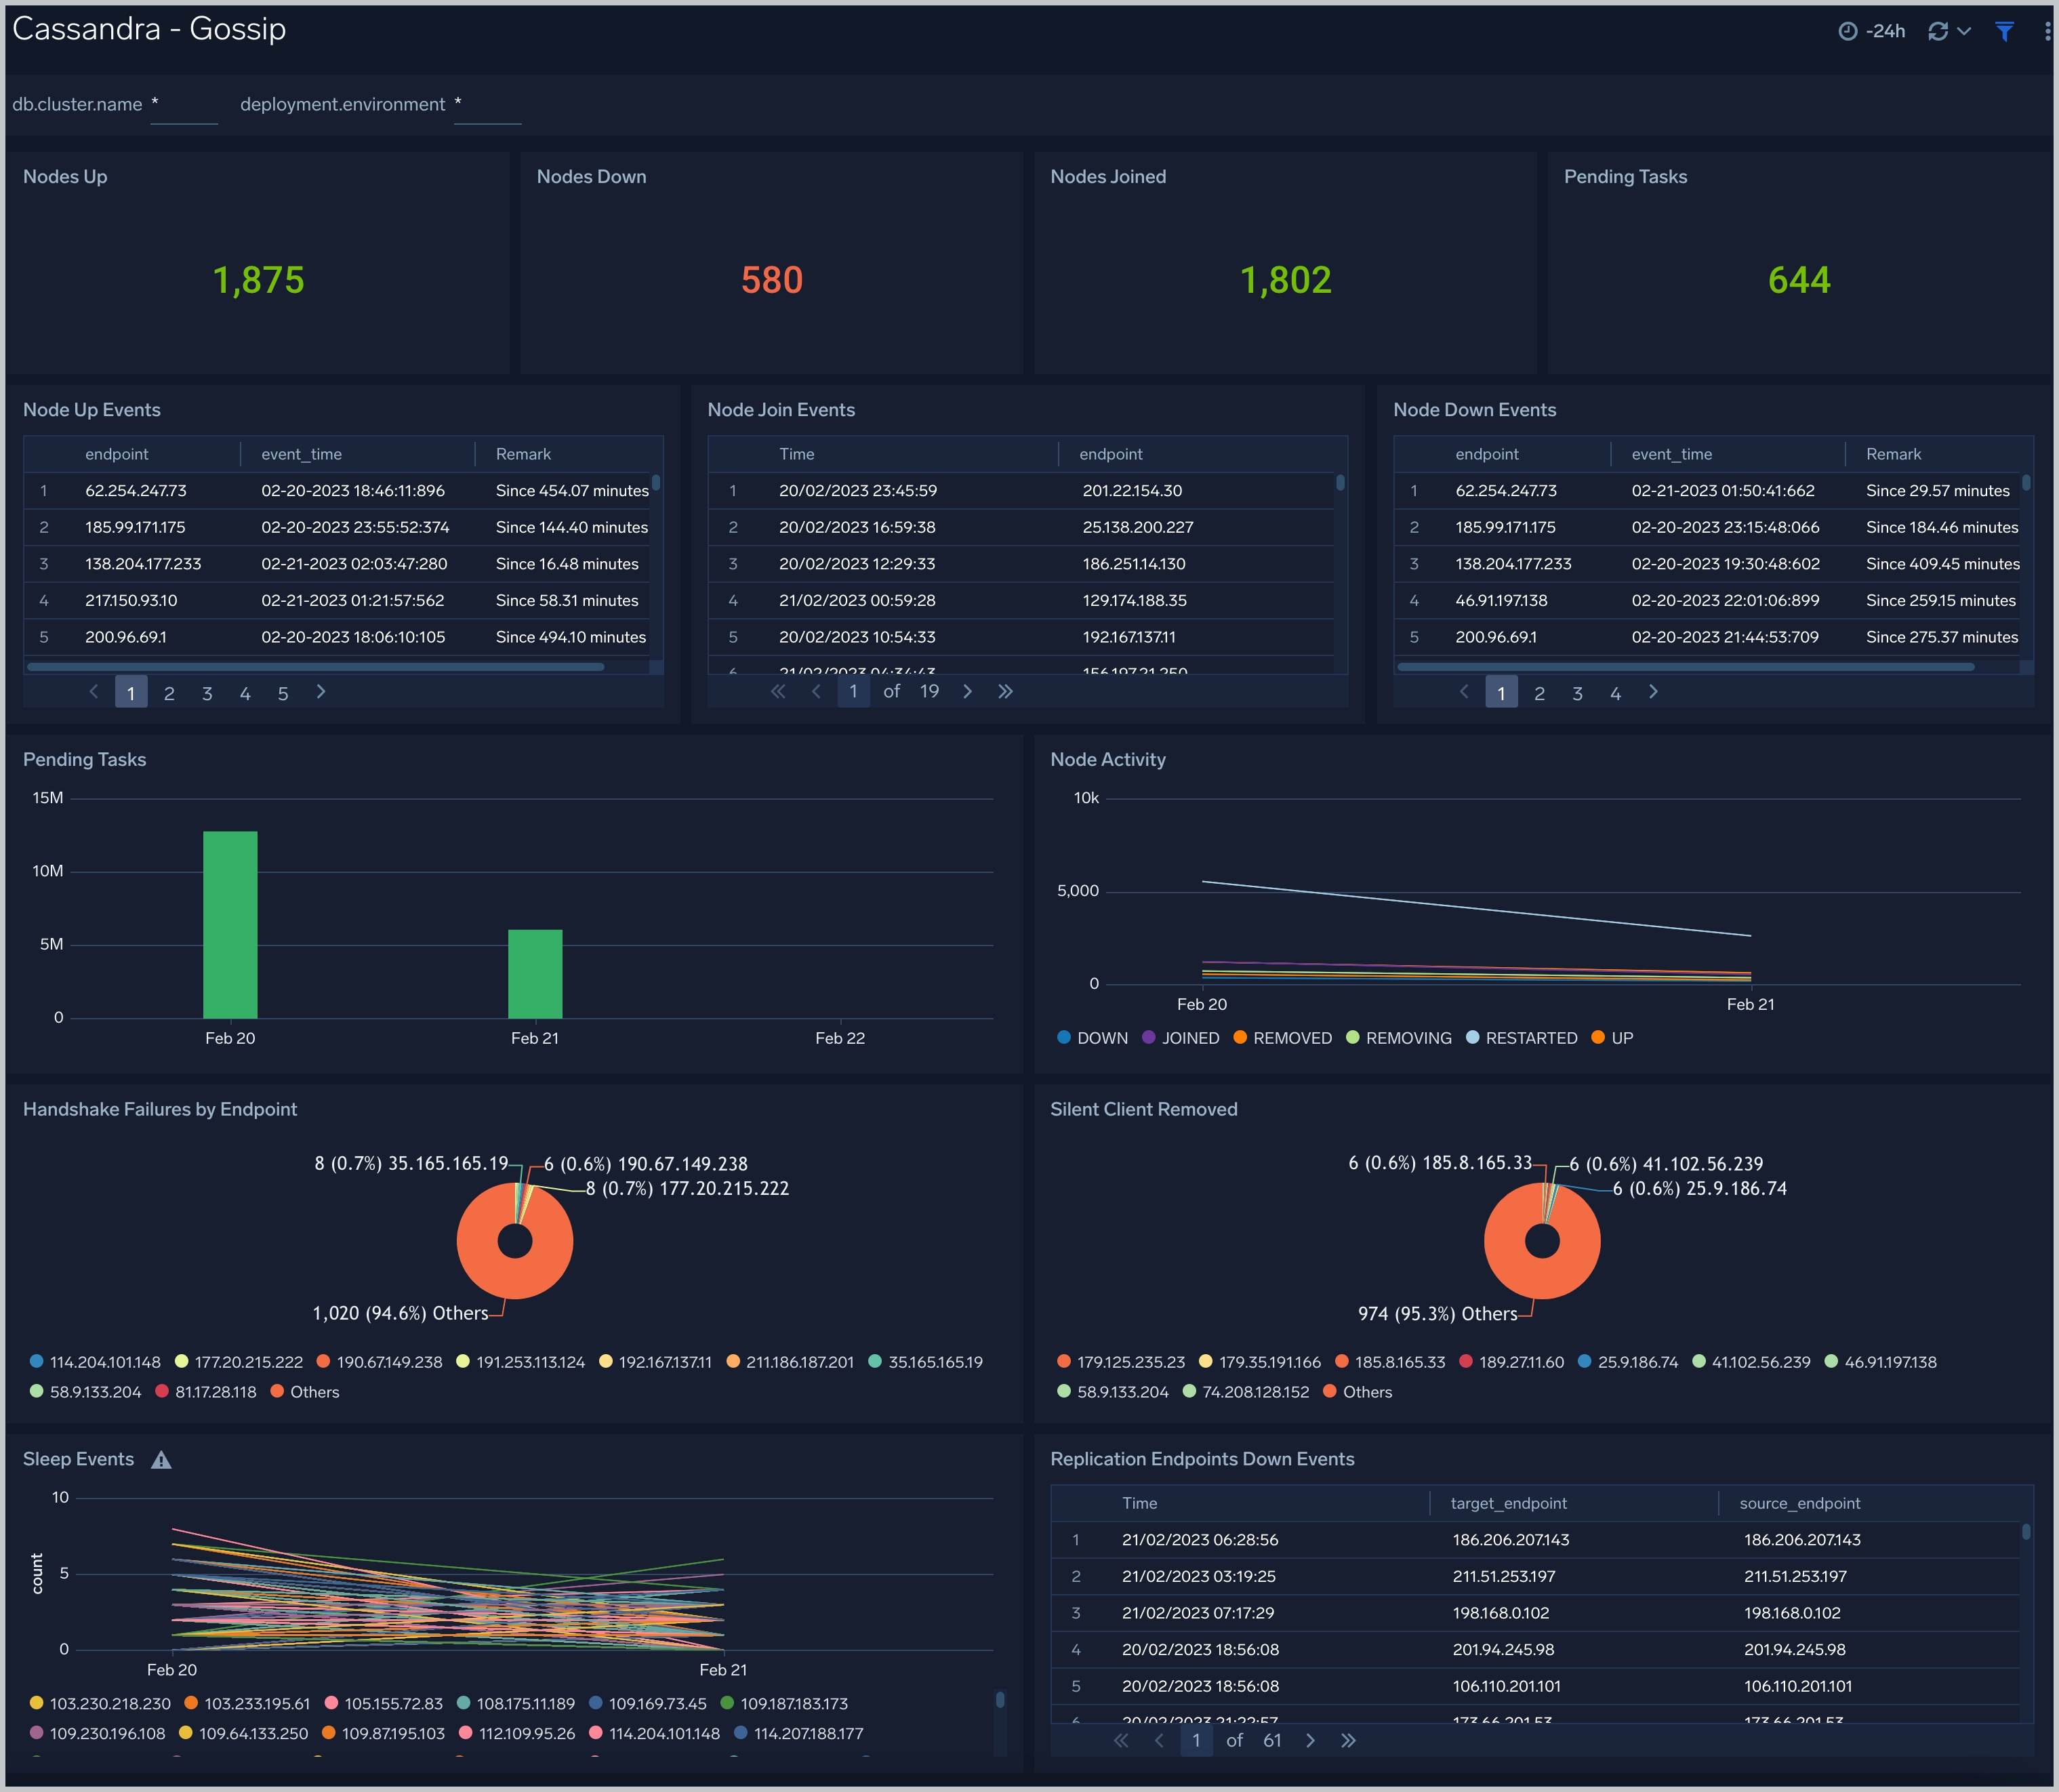Toggle UP series in Node Activity legend
The height and width of the screenshot is (1792, 2059).
coord(1611,1038)
